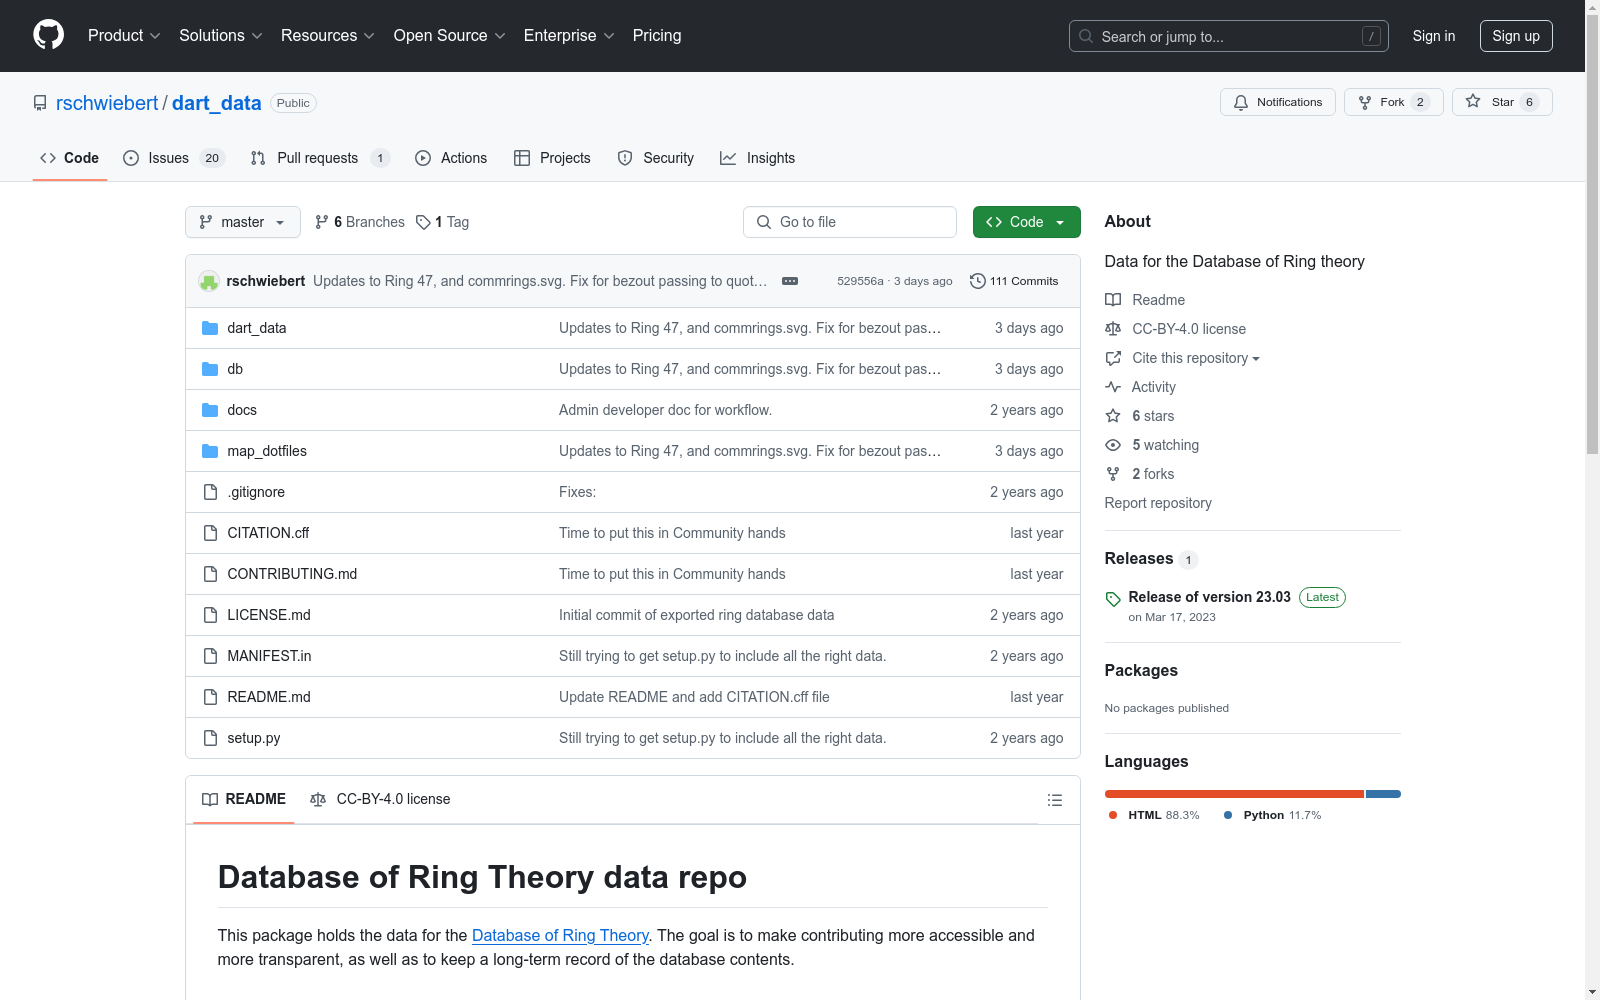Image resolution: width=1600 pixels, height=1000 pixels.
Task: Click the setup.py file icon
Action: 210,738
